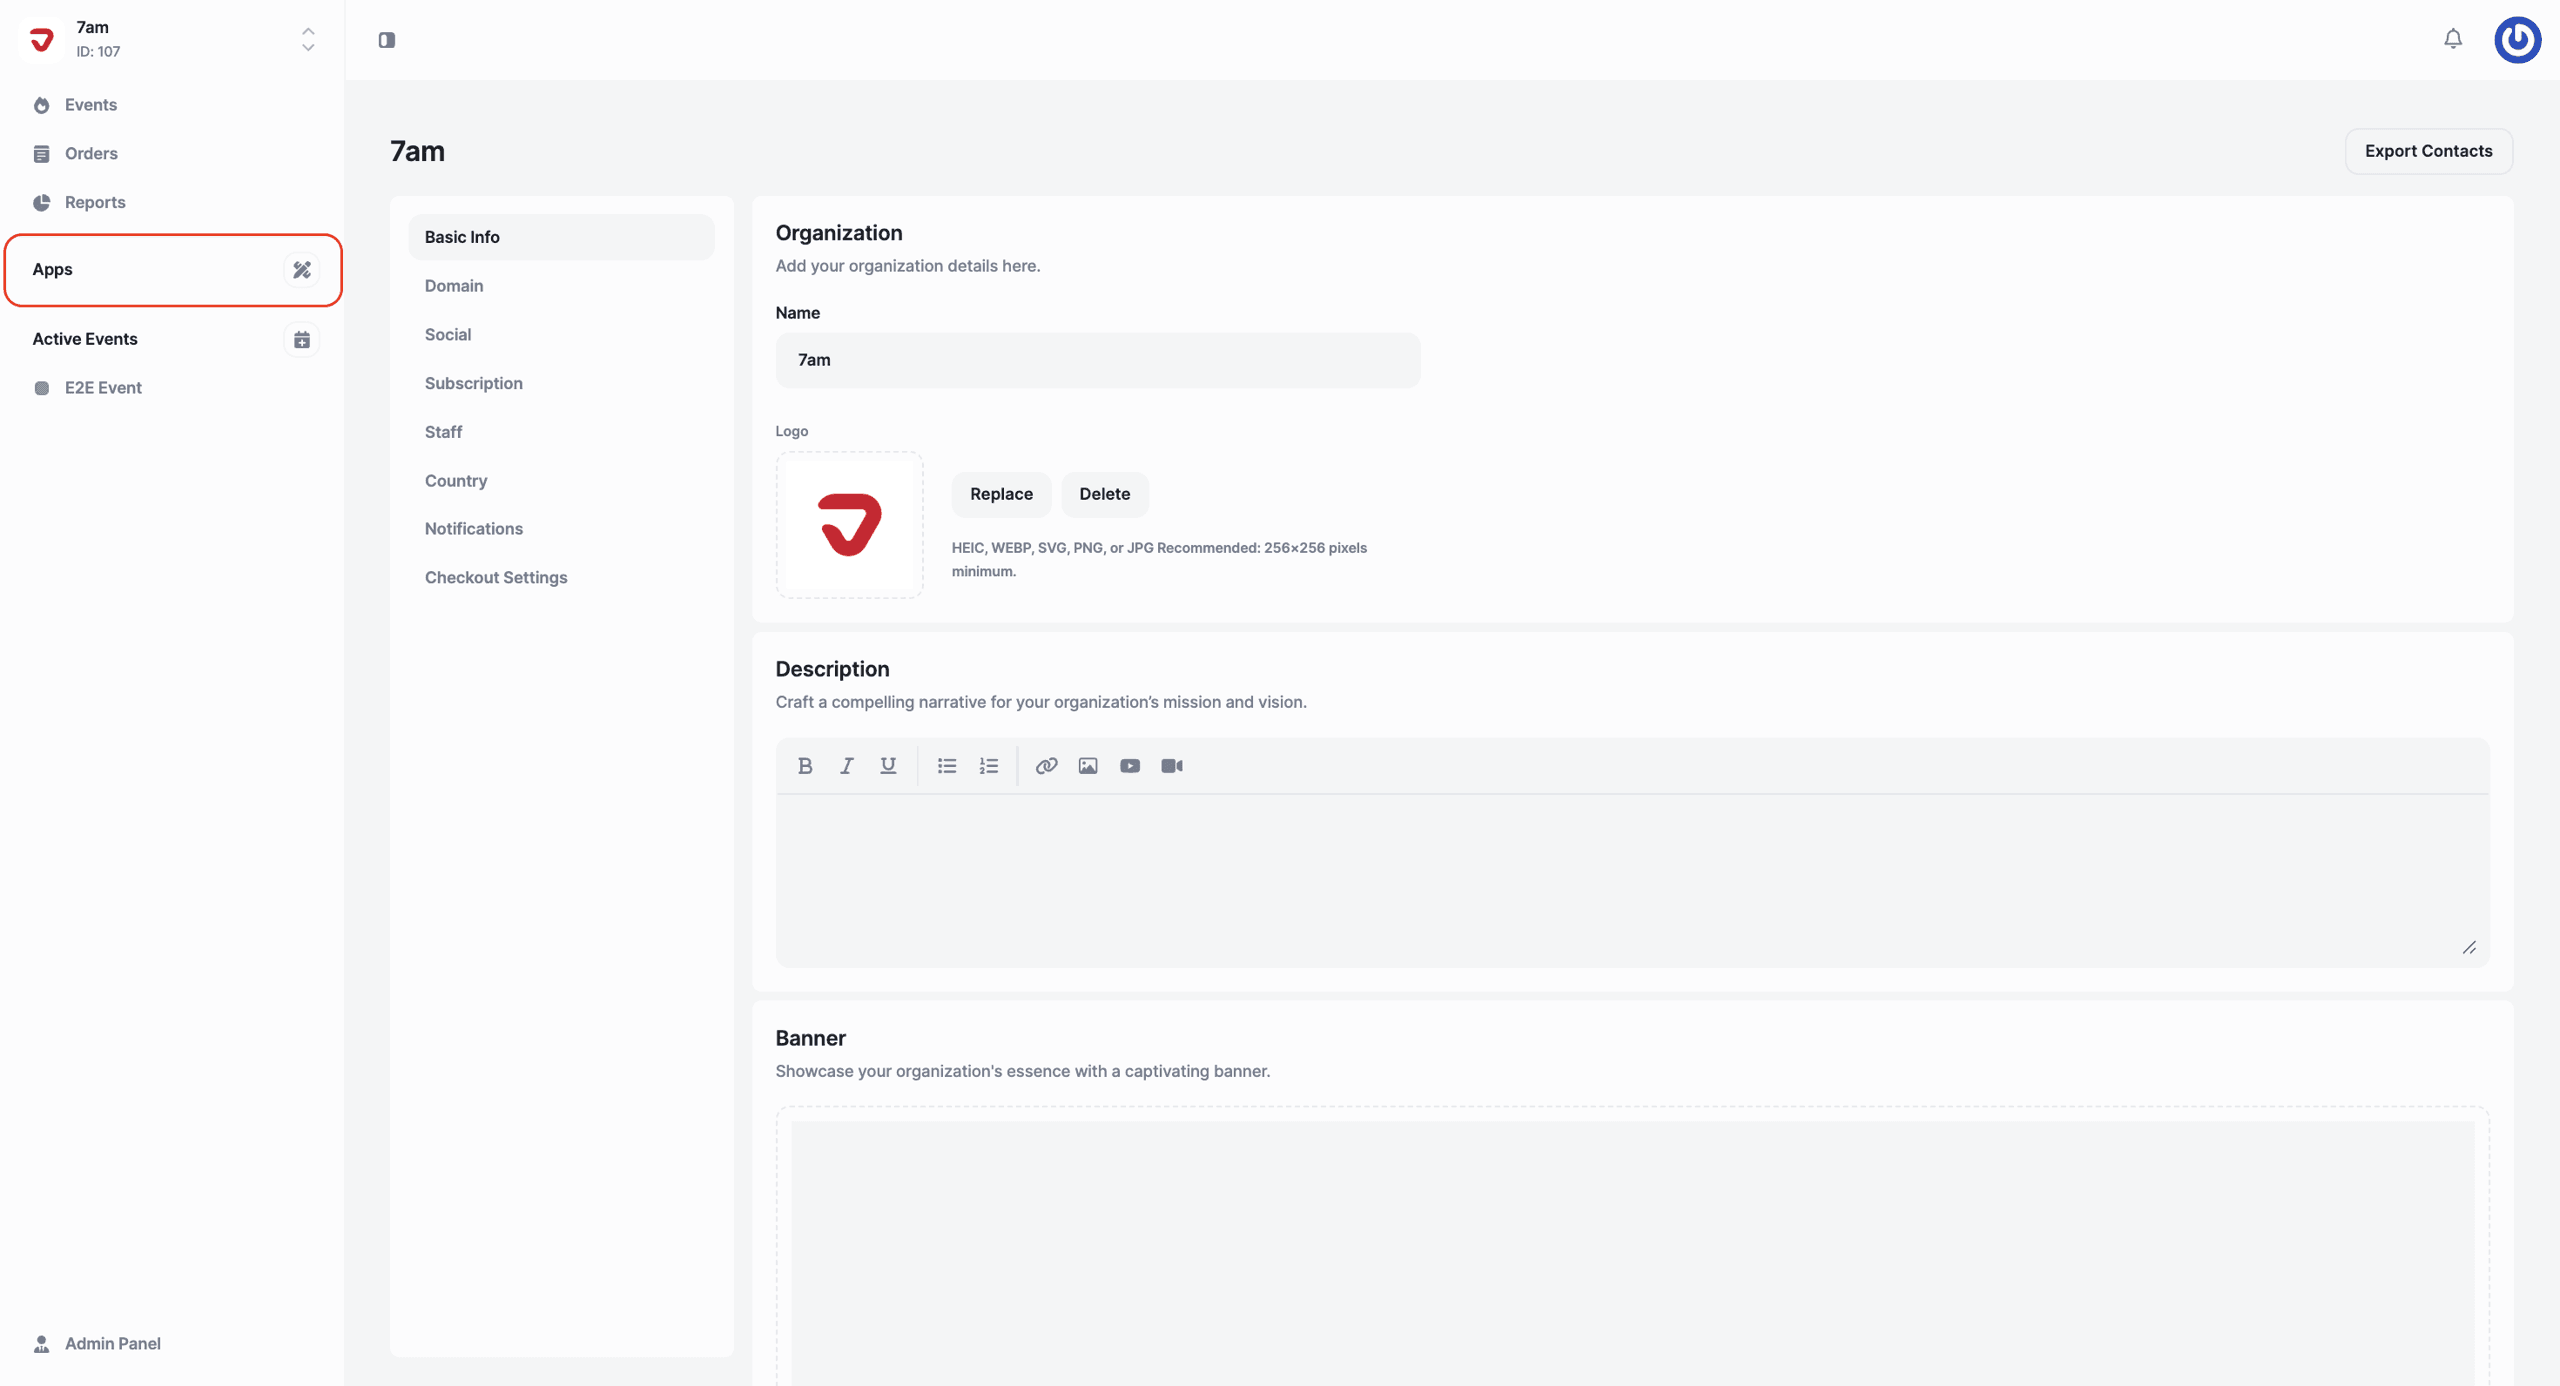Screen dimensions: 2560x1386
Task: Click the organization Name input field
Action: tap(1097, 360)
